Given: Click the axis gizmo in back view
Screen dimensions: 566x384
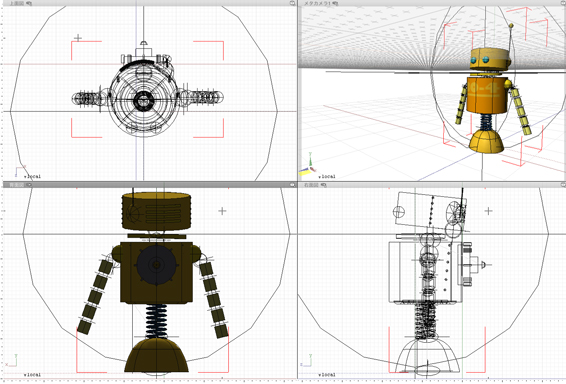Looking at the screenshot, I should 11,360.
